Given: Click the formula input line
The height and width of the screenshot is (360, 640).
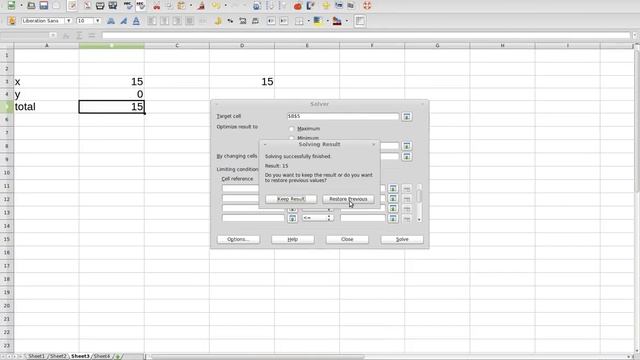Looking at the screenshot, I should pos(366,36).
